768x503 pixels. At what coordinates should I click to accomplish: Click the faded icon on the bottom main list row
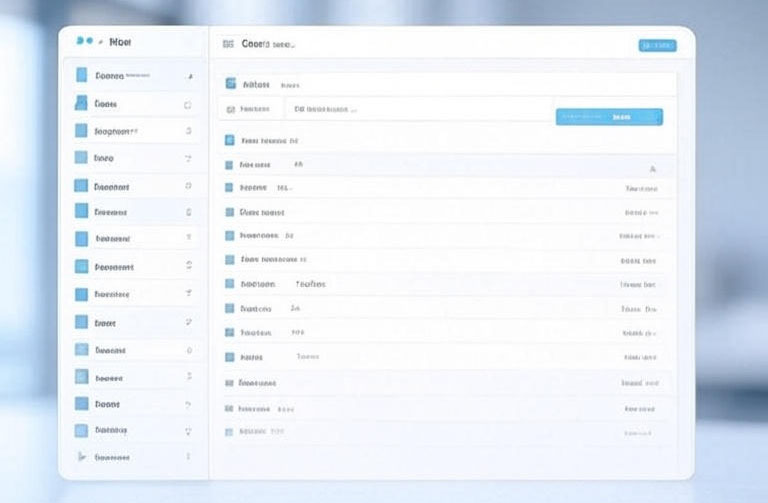(x=229, y=432)
